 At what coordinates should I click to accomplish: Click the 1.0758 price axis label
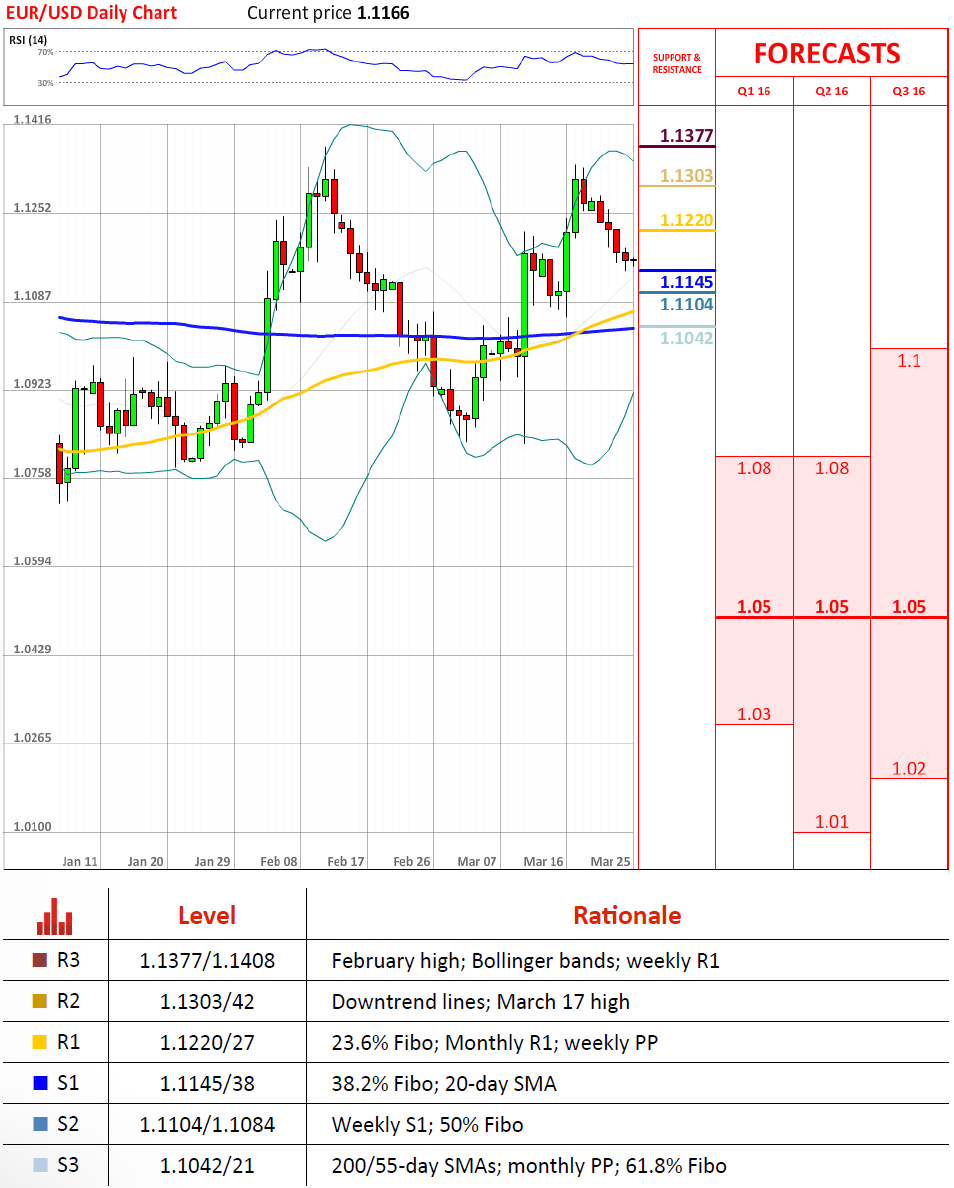coord(33,473)
